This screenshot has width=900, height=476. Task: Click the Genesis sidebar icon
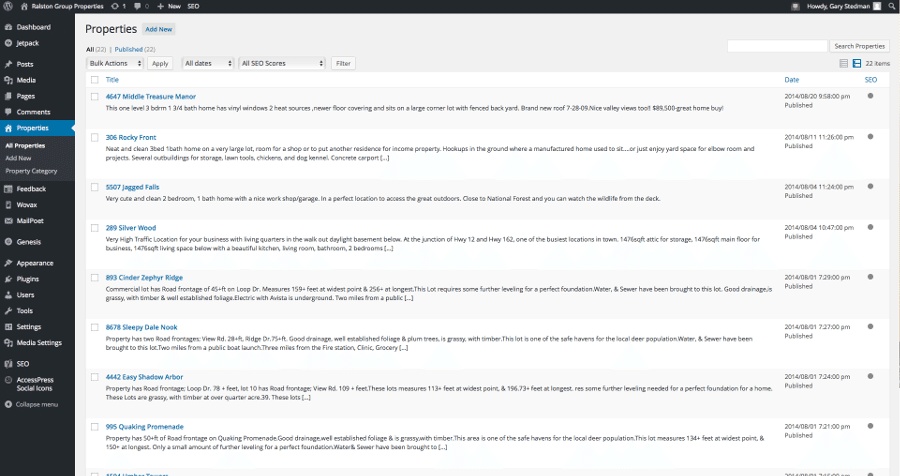tap(8, 242)
